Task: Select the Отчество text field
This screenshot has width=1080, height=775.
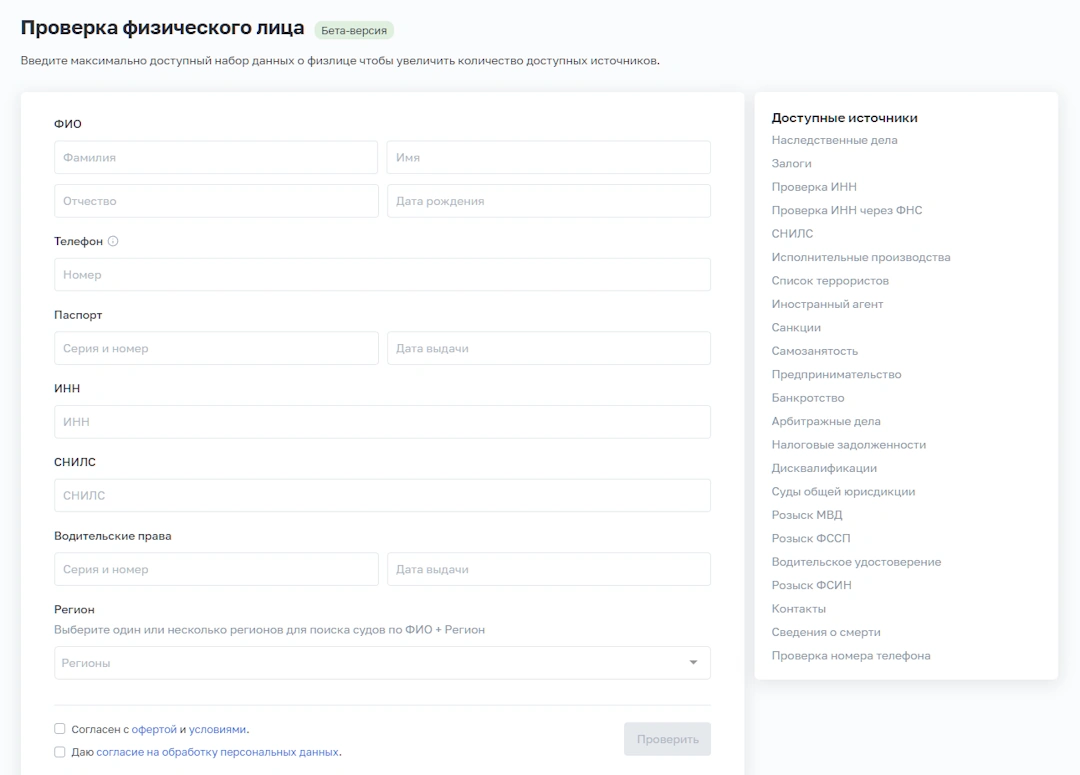Action: click(216, 201)
